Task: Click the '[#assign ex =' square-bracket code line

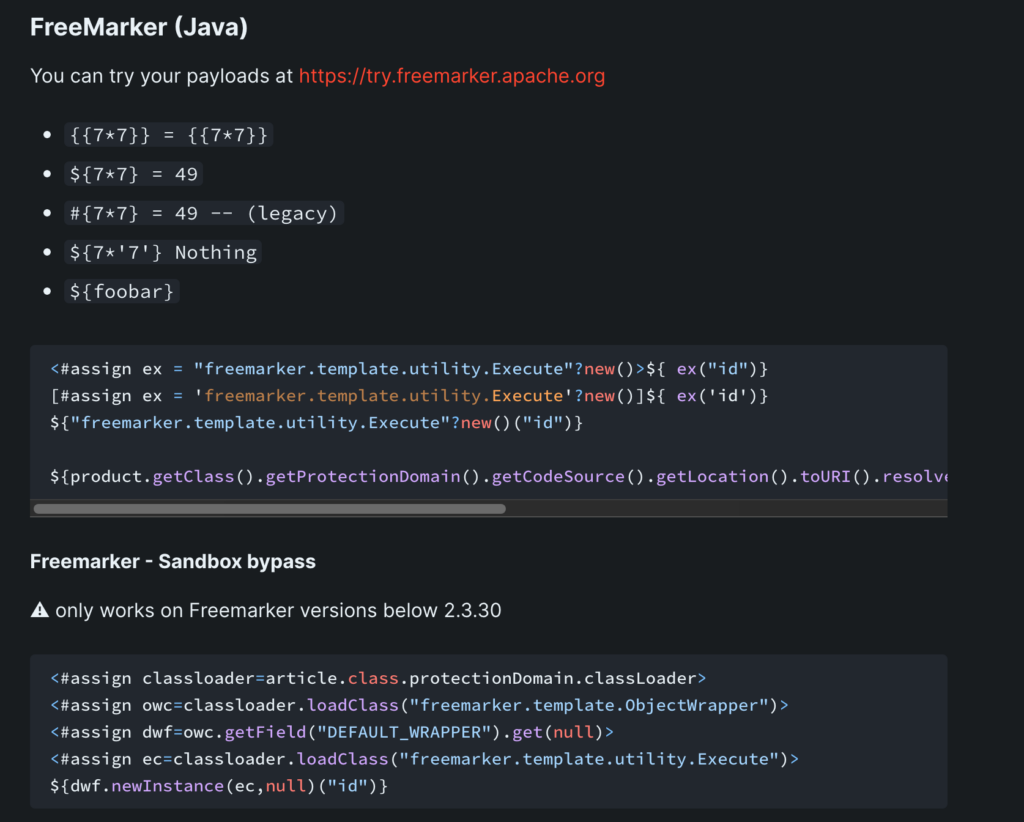Action: (x=409, y=396)
